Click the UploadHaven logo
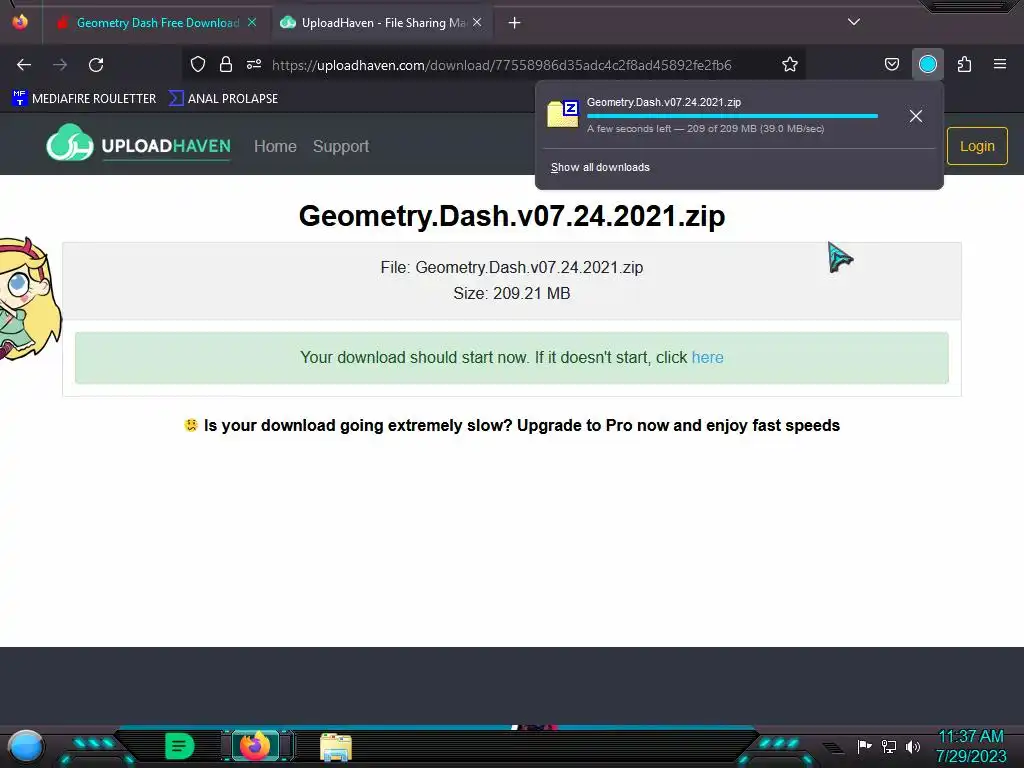The height and width of the screenshot is (768, 1024). (138, 143)
